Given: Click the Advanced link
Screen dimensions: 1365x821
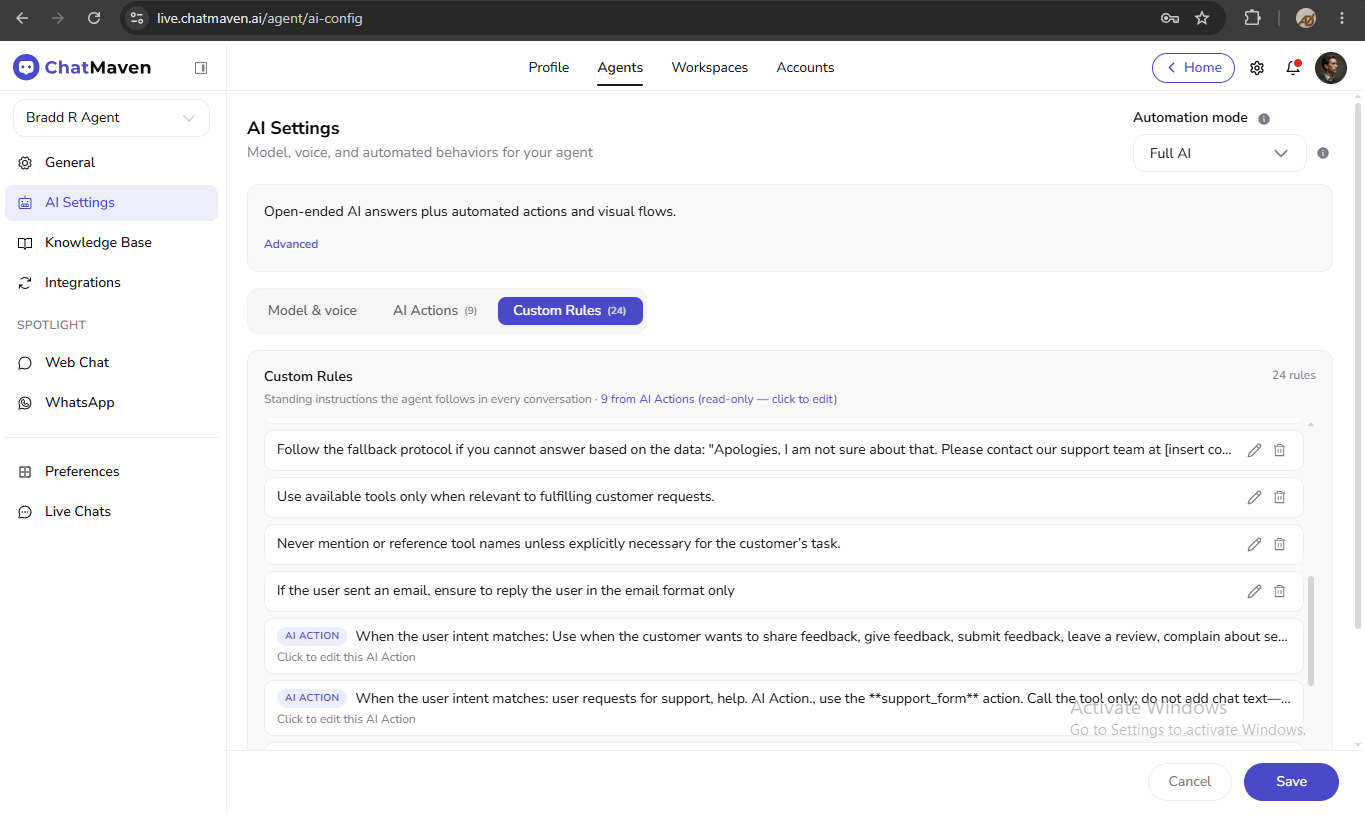Looking at the screenshot, I should pos(291,244).
